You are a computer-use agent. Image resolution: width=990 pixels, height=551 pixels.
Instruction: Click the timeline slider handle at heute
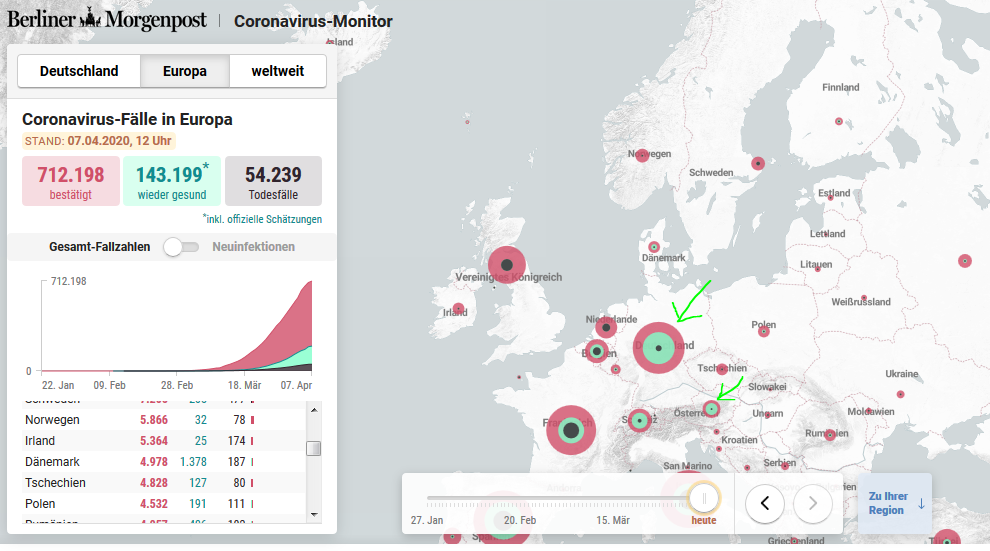point(704,497)
